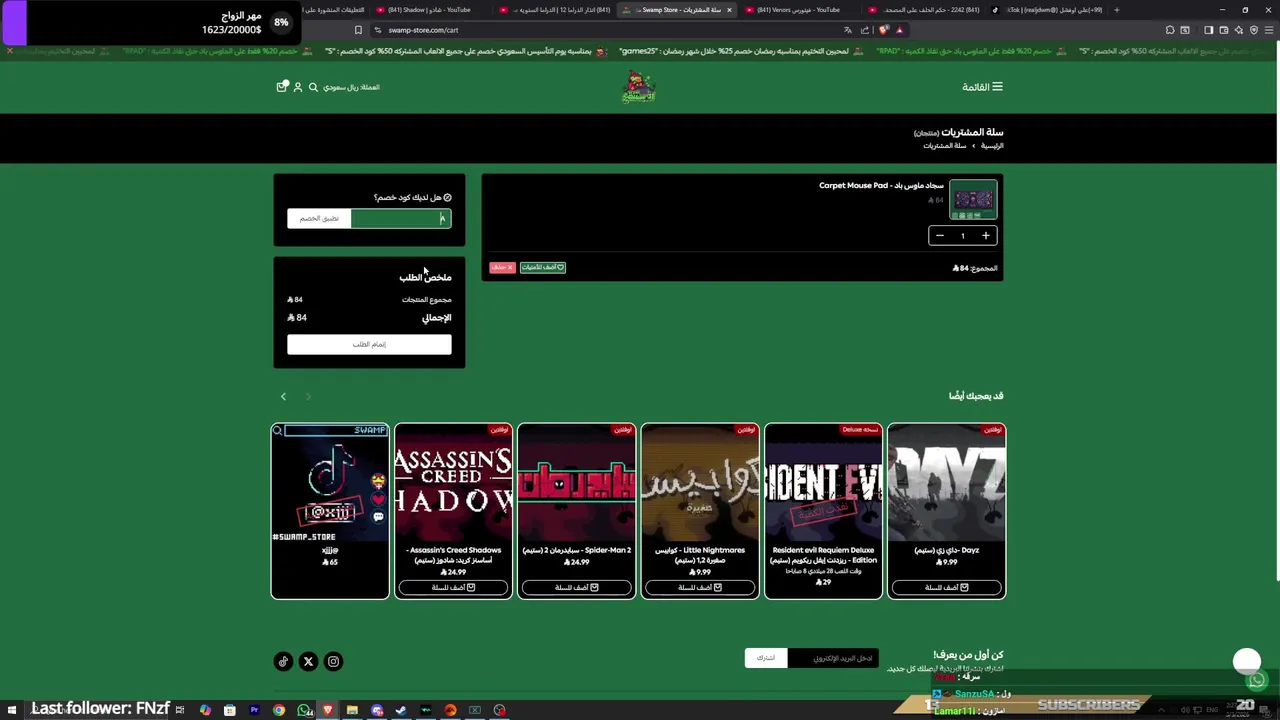Click the Instagram social icon

click(333, 661)
